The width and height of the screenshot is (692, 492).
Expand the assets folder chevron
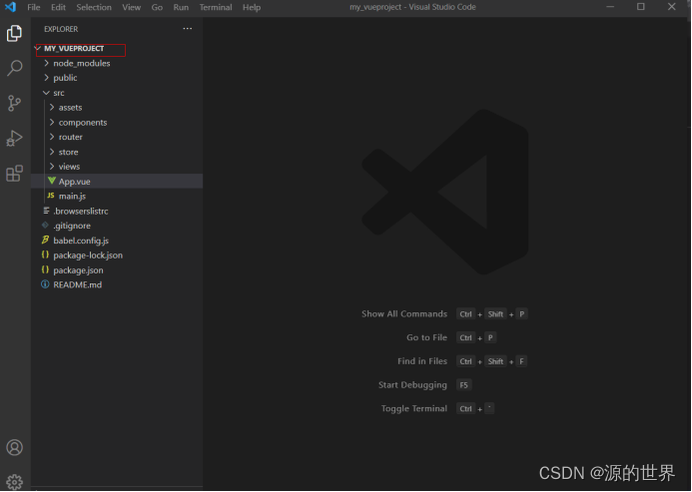tap(52, 107)
